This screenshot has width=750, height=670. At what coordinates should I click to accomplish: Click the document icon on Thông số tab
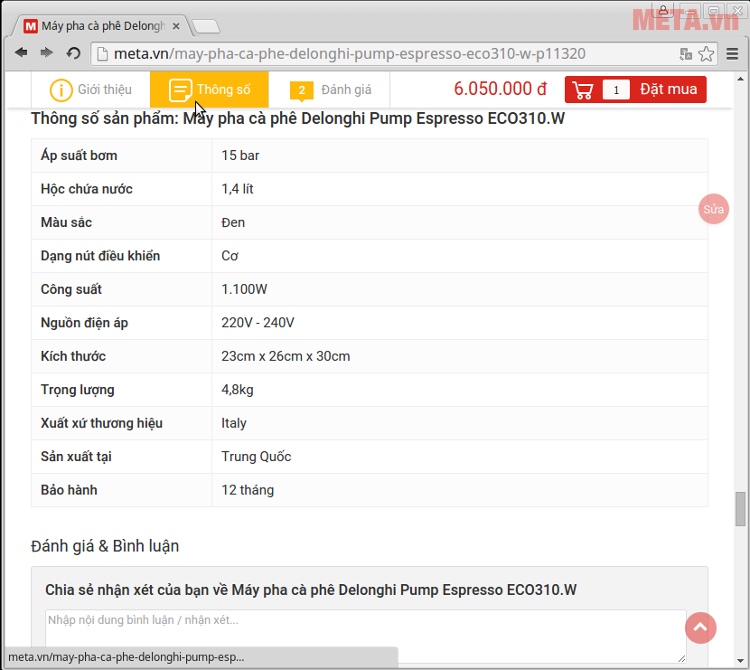click(180, 90)
